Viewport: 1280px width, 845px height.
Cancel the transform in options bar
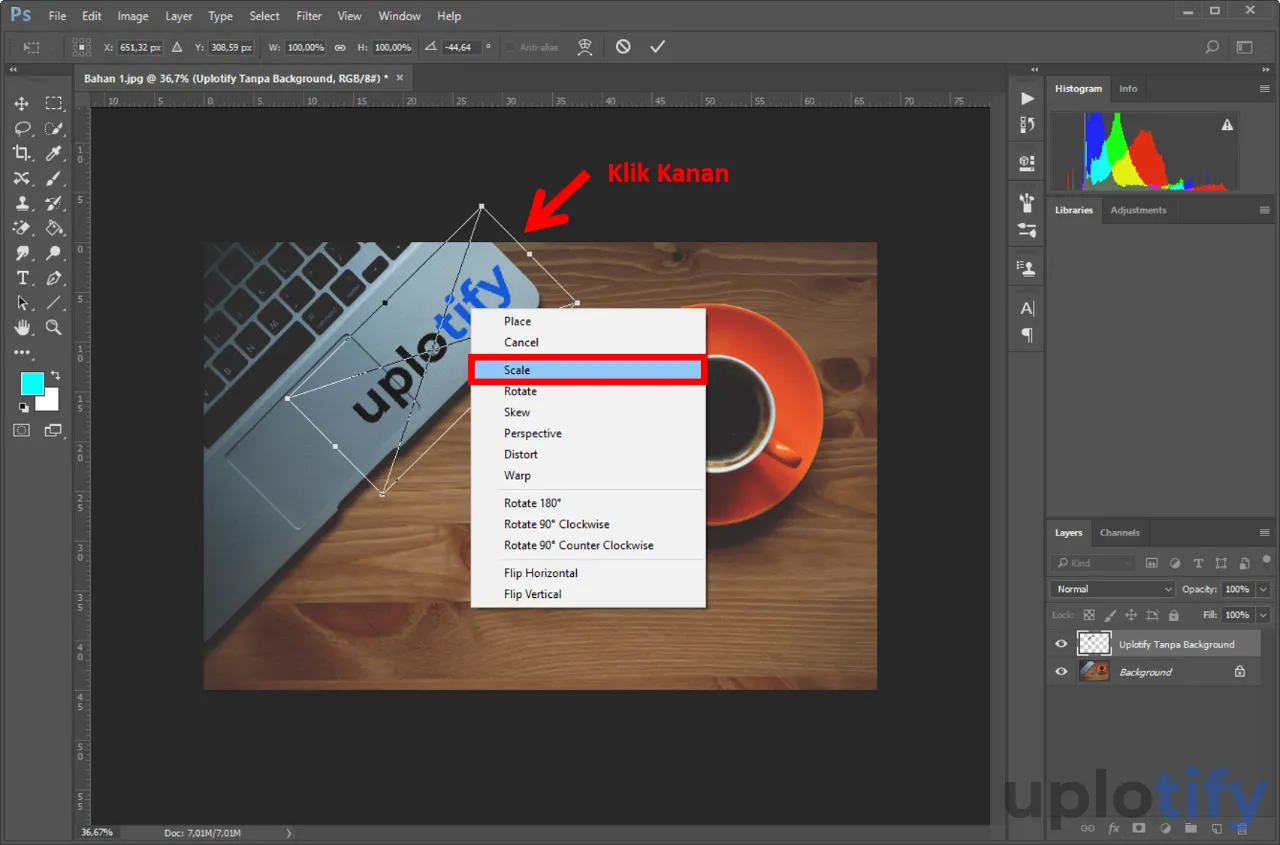click(x=623, y=47)
